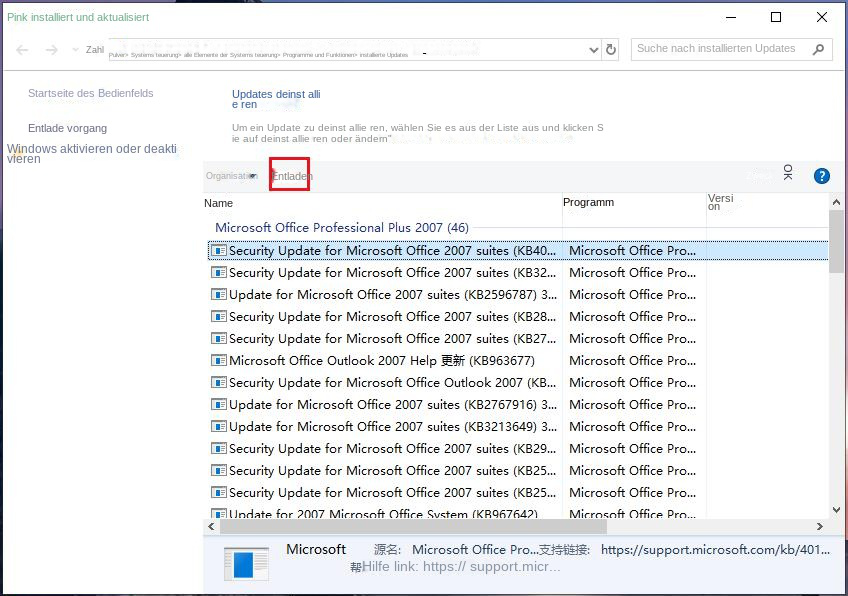Viewport: 848px width, 596px height.
Task: Open the recent locations dropdown arrow
Action: (x=75, y=50)
